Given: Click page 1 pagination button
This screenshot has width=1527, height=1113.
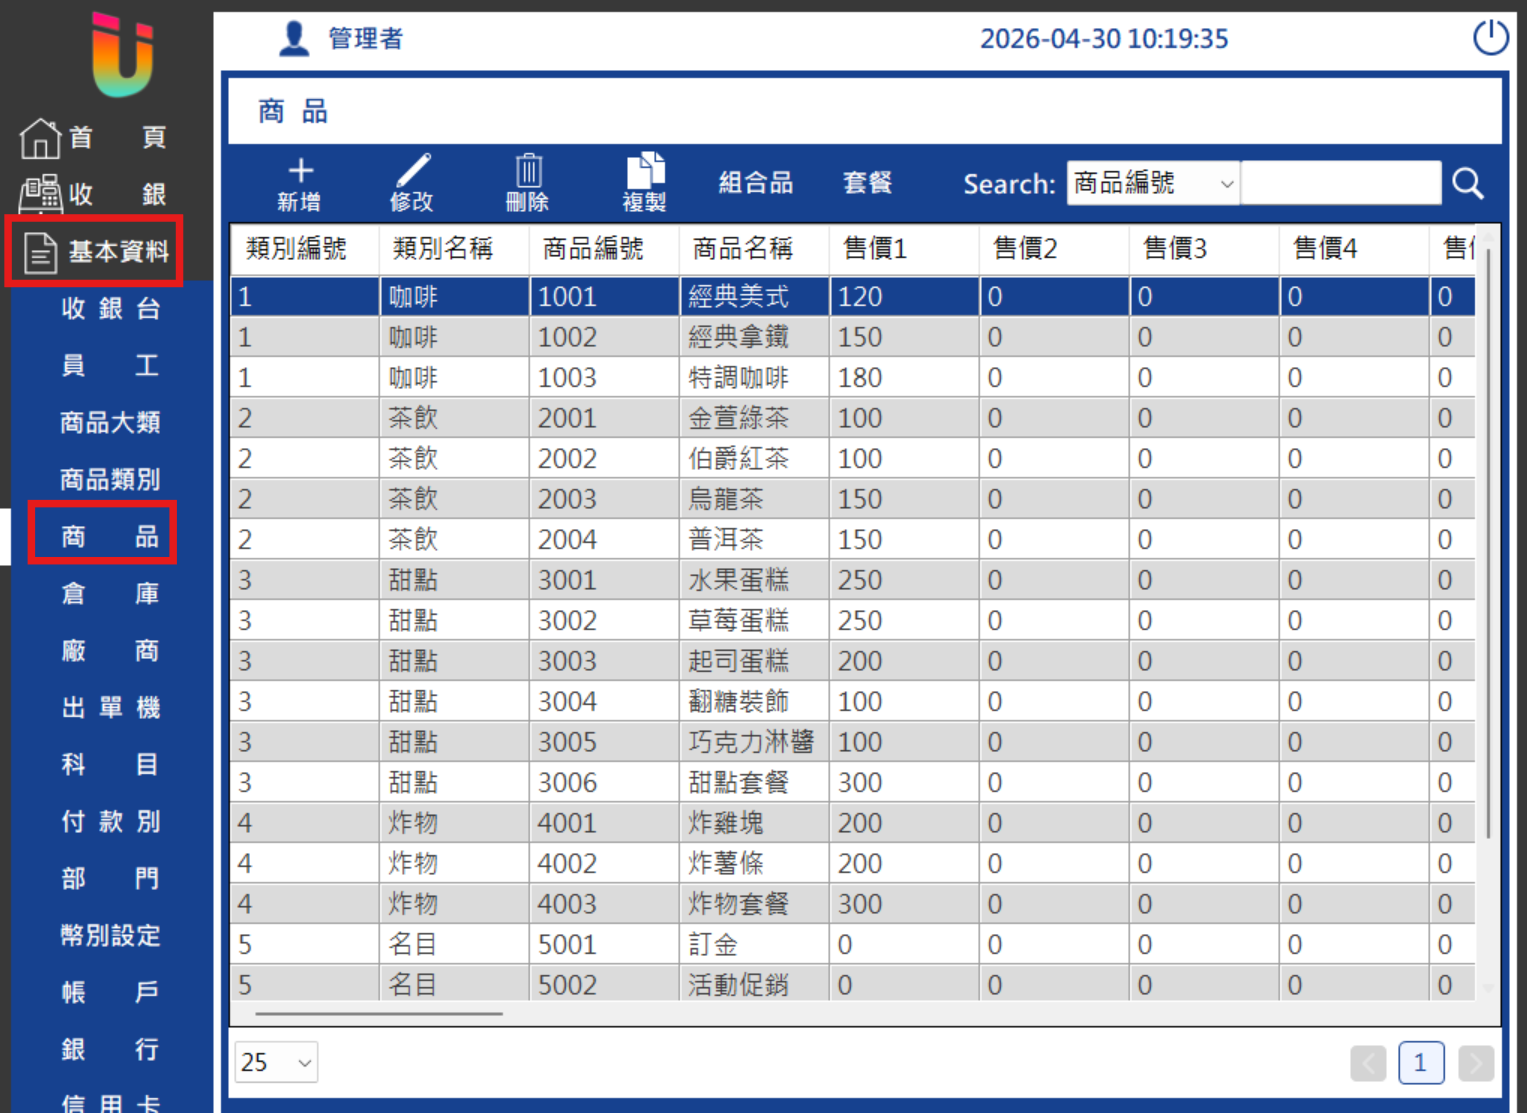Looking at the screenshot, I should pyautogui.click(x=1421, y=1063).
